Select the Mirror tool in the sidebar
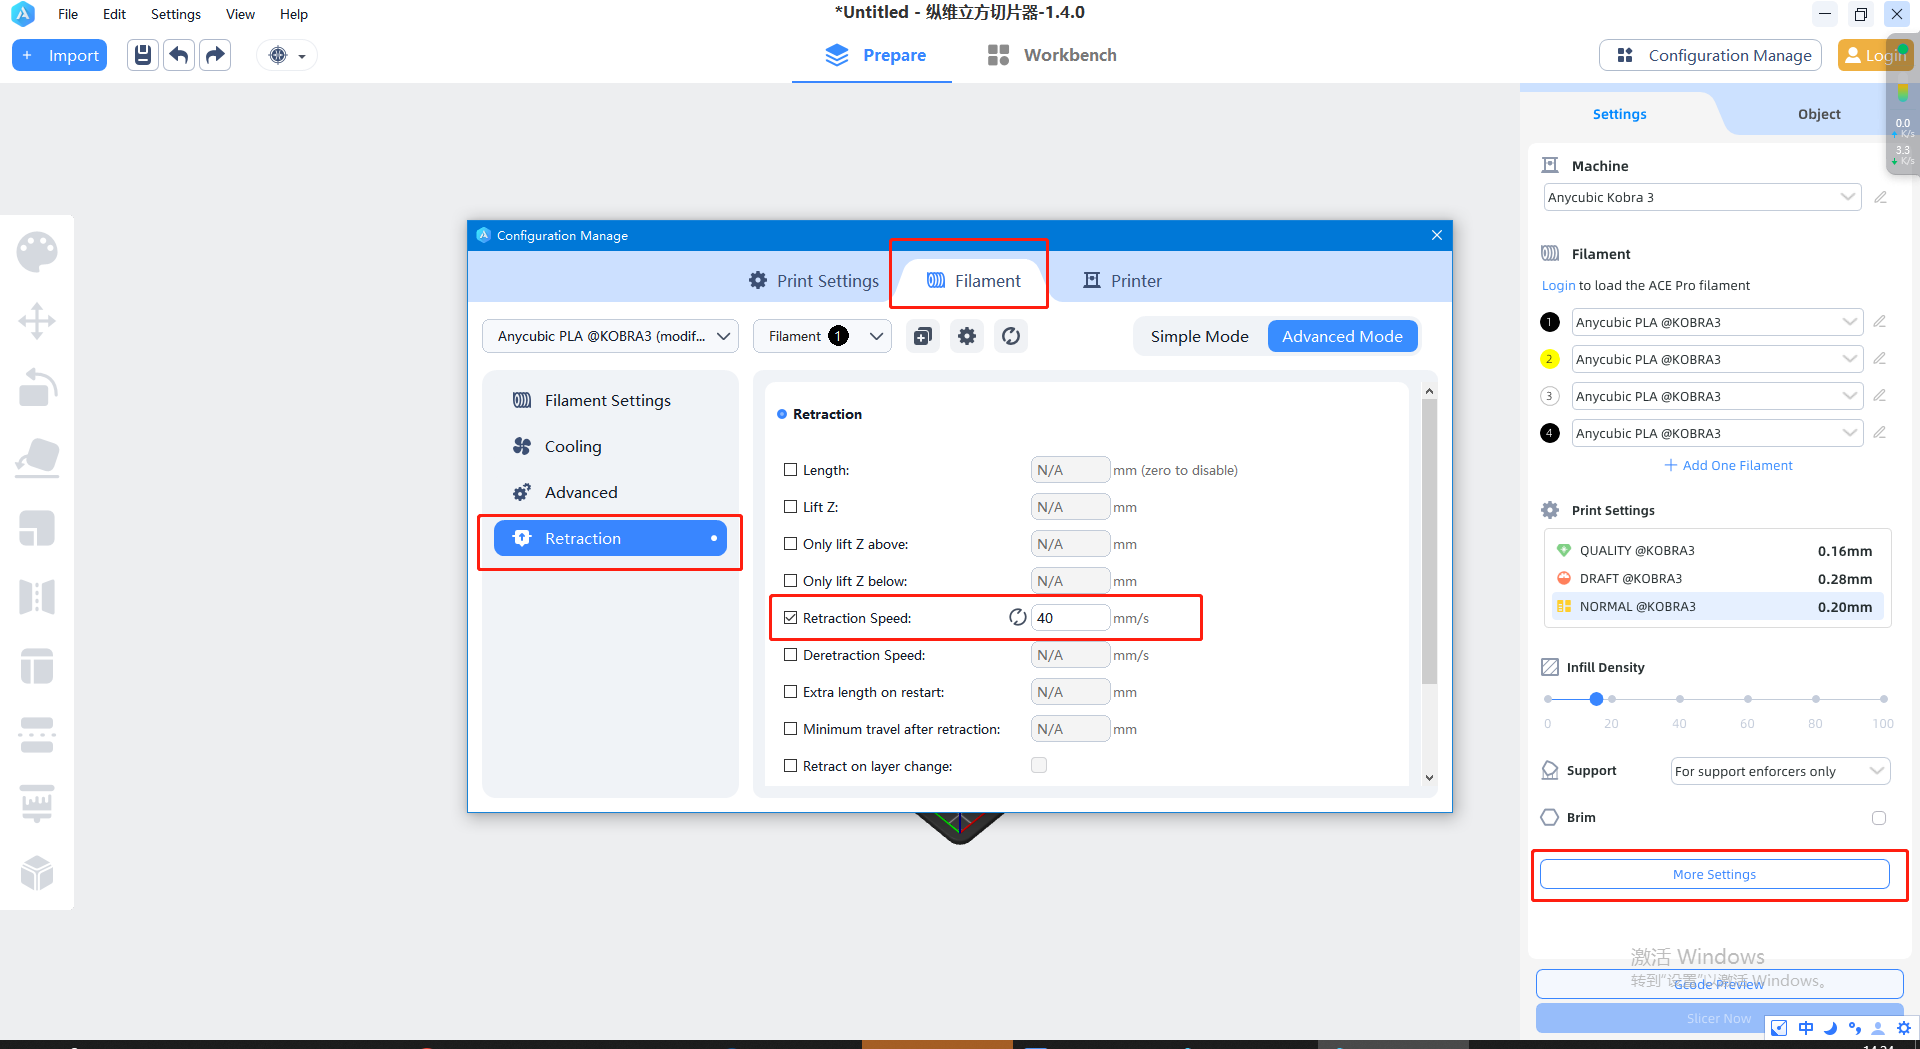This screenshot has height=1049, width=1920. pyautogui.click(x=37, y=597)
